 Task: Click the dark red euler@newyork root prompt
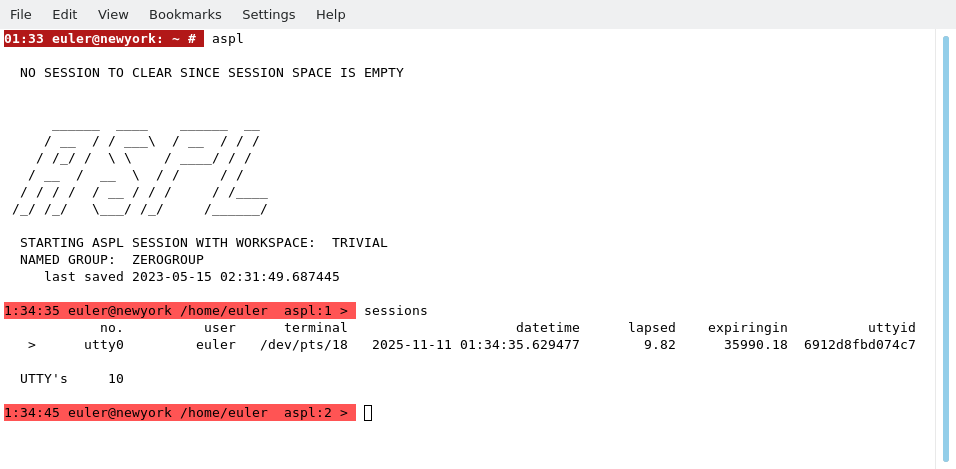pos(104,39)
